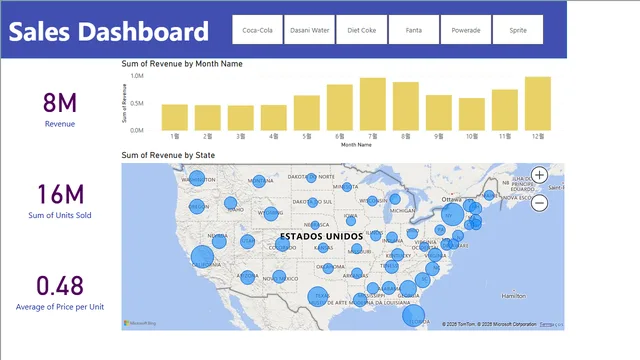Click the month 3 revenue bar
The height and width of the screenshot is (360, 640).
[241, 118]
